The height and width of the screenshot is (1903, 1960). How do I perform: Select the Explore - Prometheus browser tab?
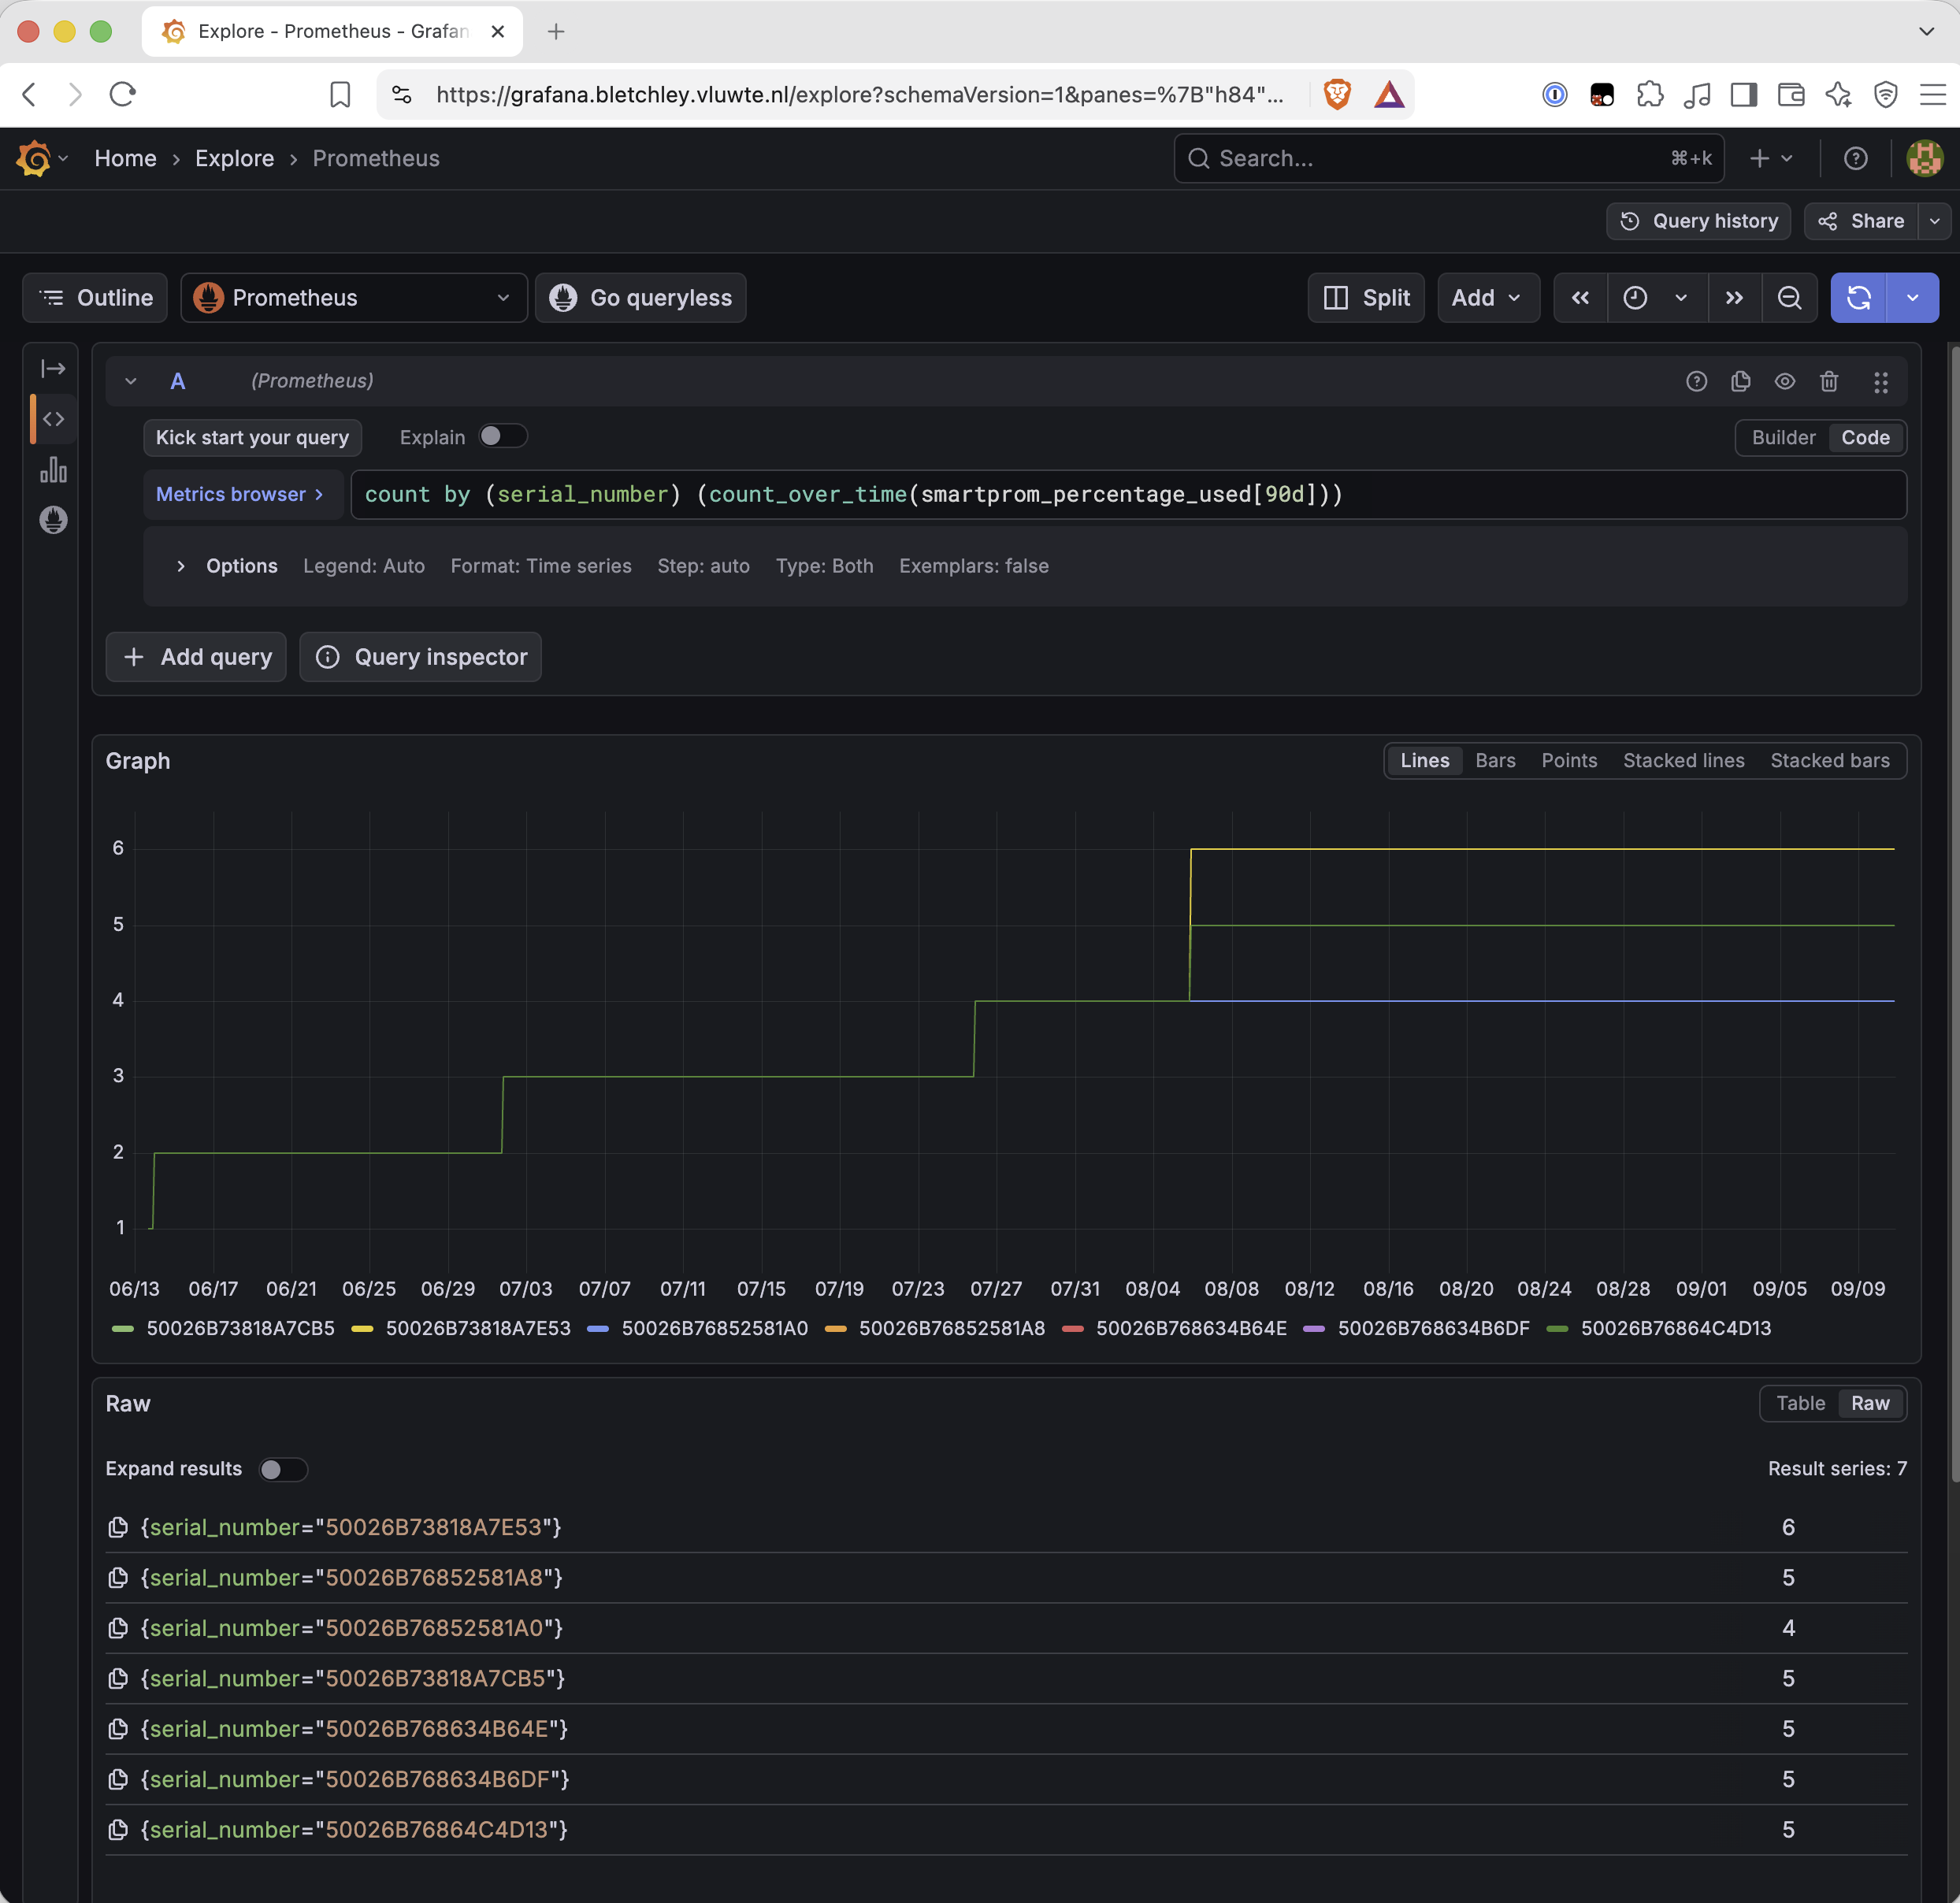[332, 31]
